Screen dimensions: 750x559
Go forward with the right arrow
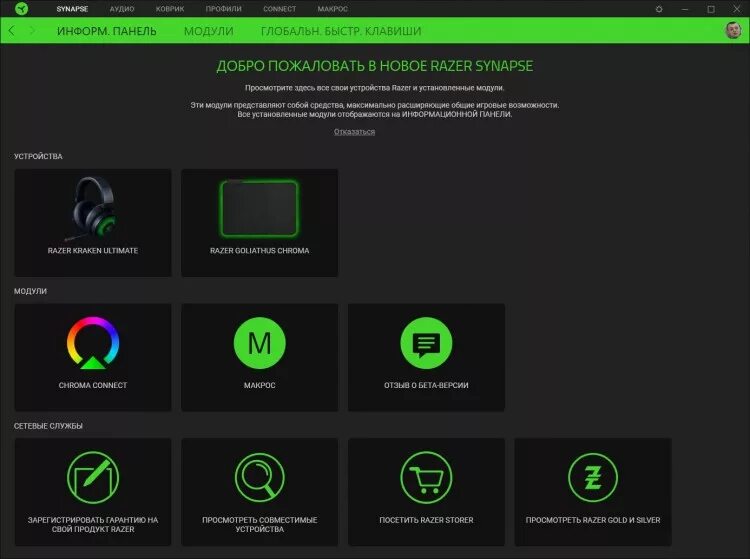pyautogui.click(x=32, y=31)
